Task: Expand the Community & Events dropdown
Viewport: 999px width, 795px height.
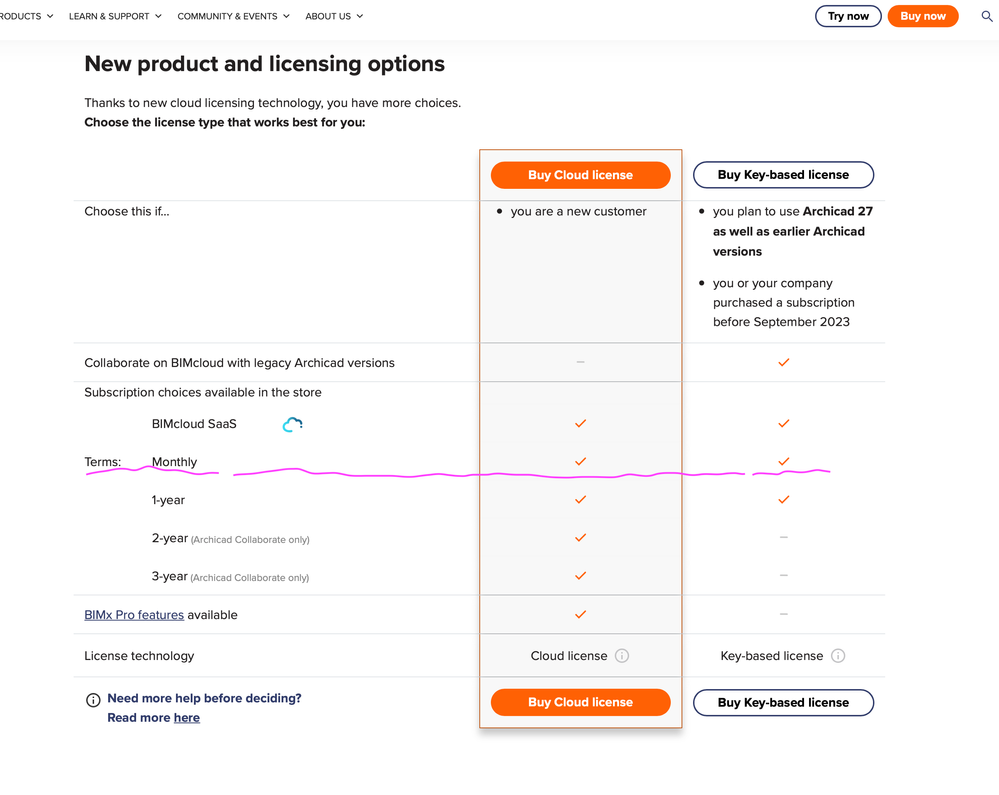Action: pos(233,16)
